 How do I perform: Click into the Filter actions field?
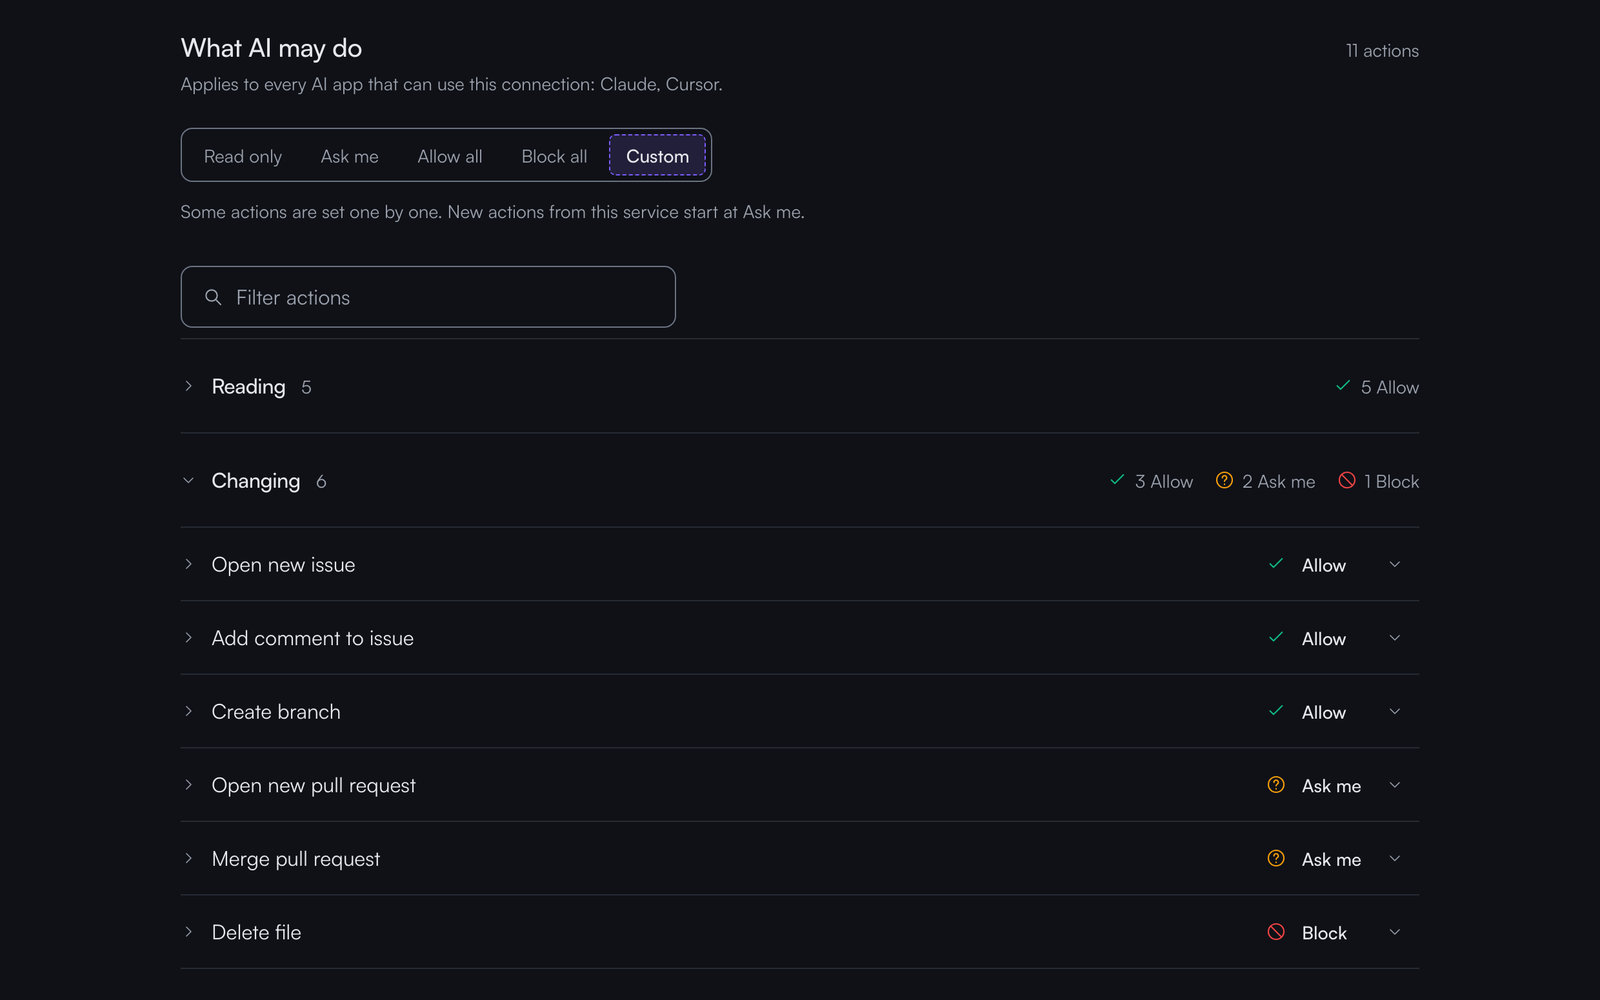tap(428, 297)
